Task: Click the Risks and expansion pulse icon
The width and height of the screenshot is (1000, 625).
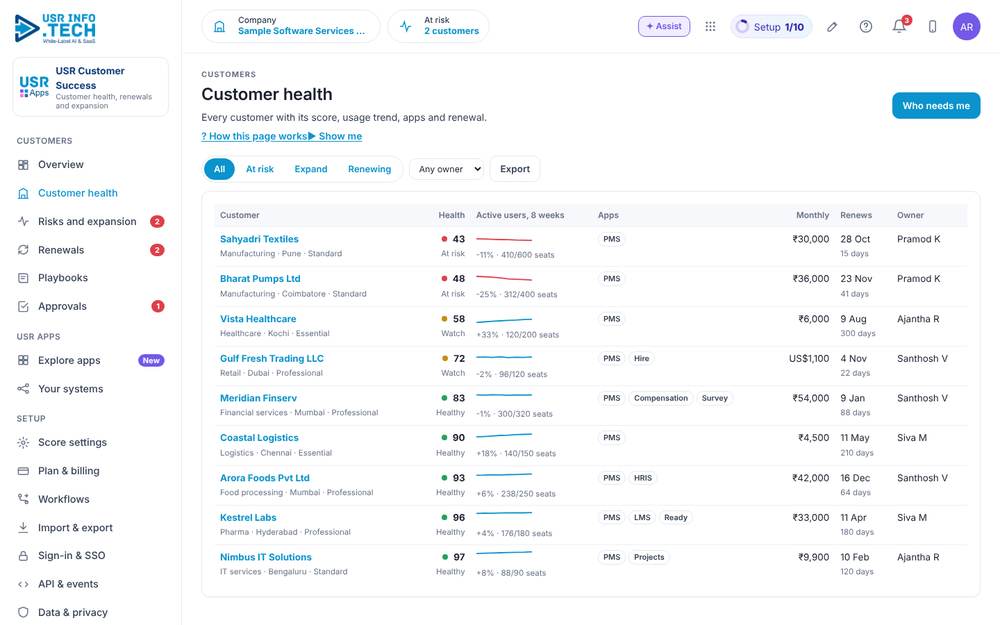Action: (x=23, y=221)
